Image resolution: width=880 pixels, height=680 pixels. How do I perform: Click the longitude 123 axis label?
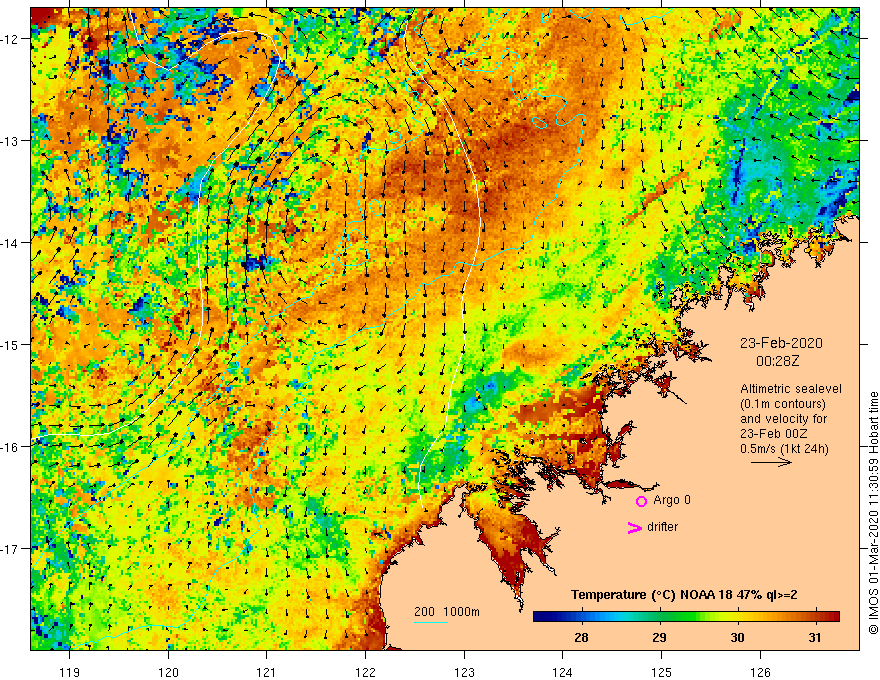[x=464, y=672]
